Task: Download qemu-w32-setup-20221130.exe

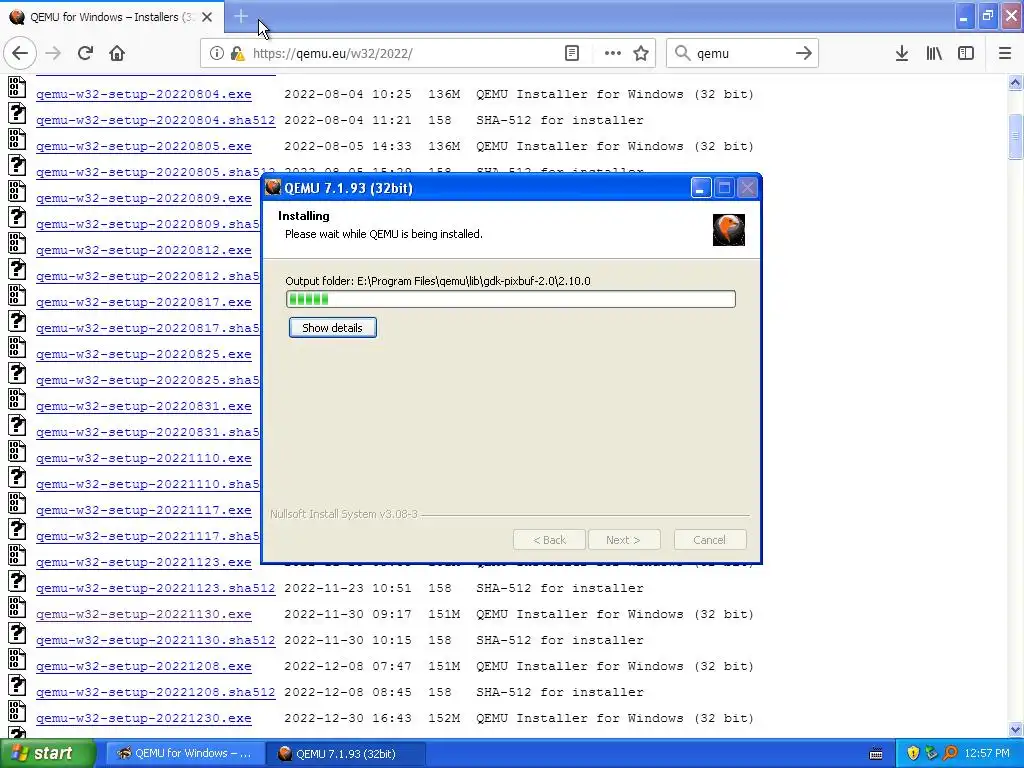Action: coord(144,615)
